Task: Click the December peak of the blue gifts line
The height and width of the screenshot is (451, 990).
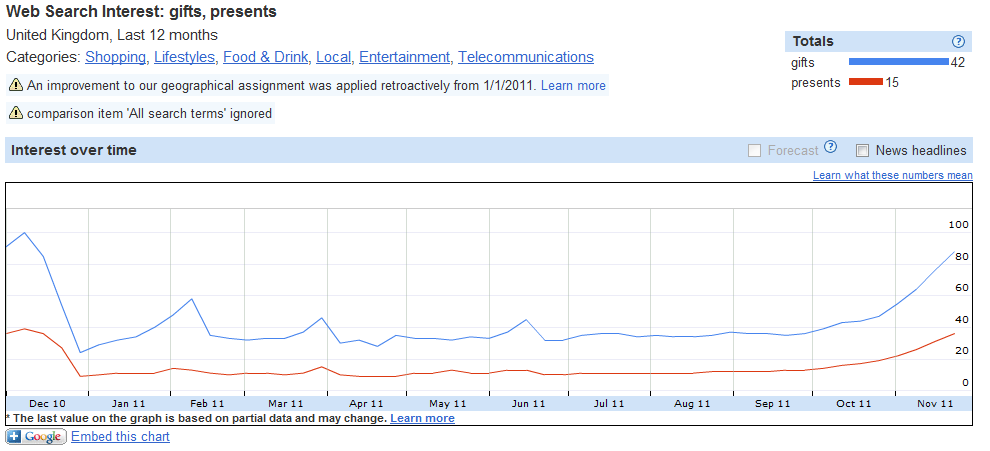Action: [24, 232]
